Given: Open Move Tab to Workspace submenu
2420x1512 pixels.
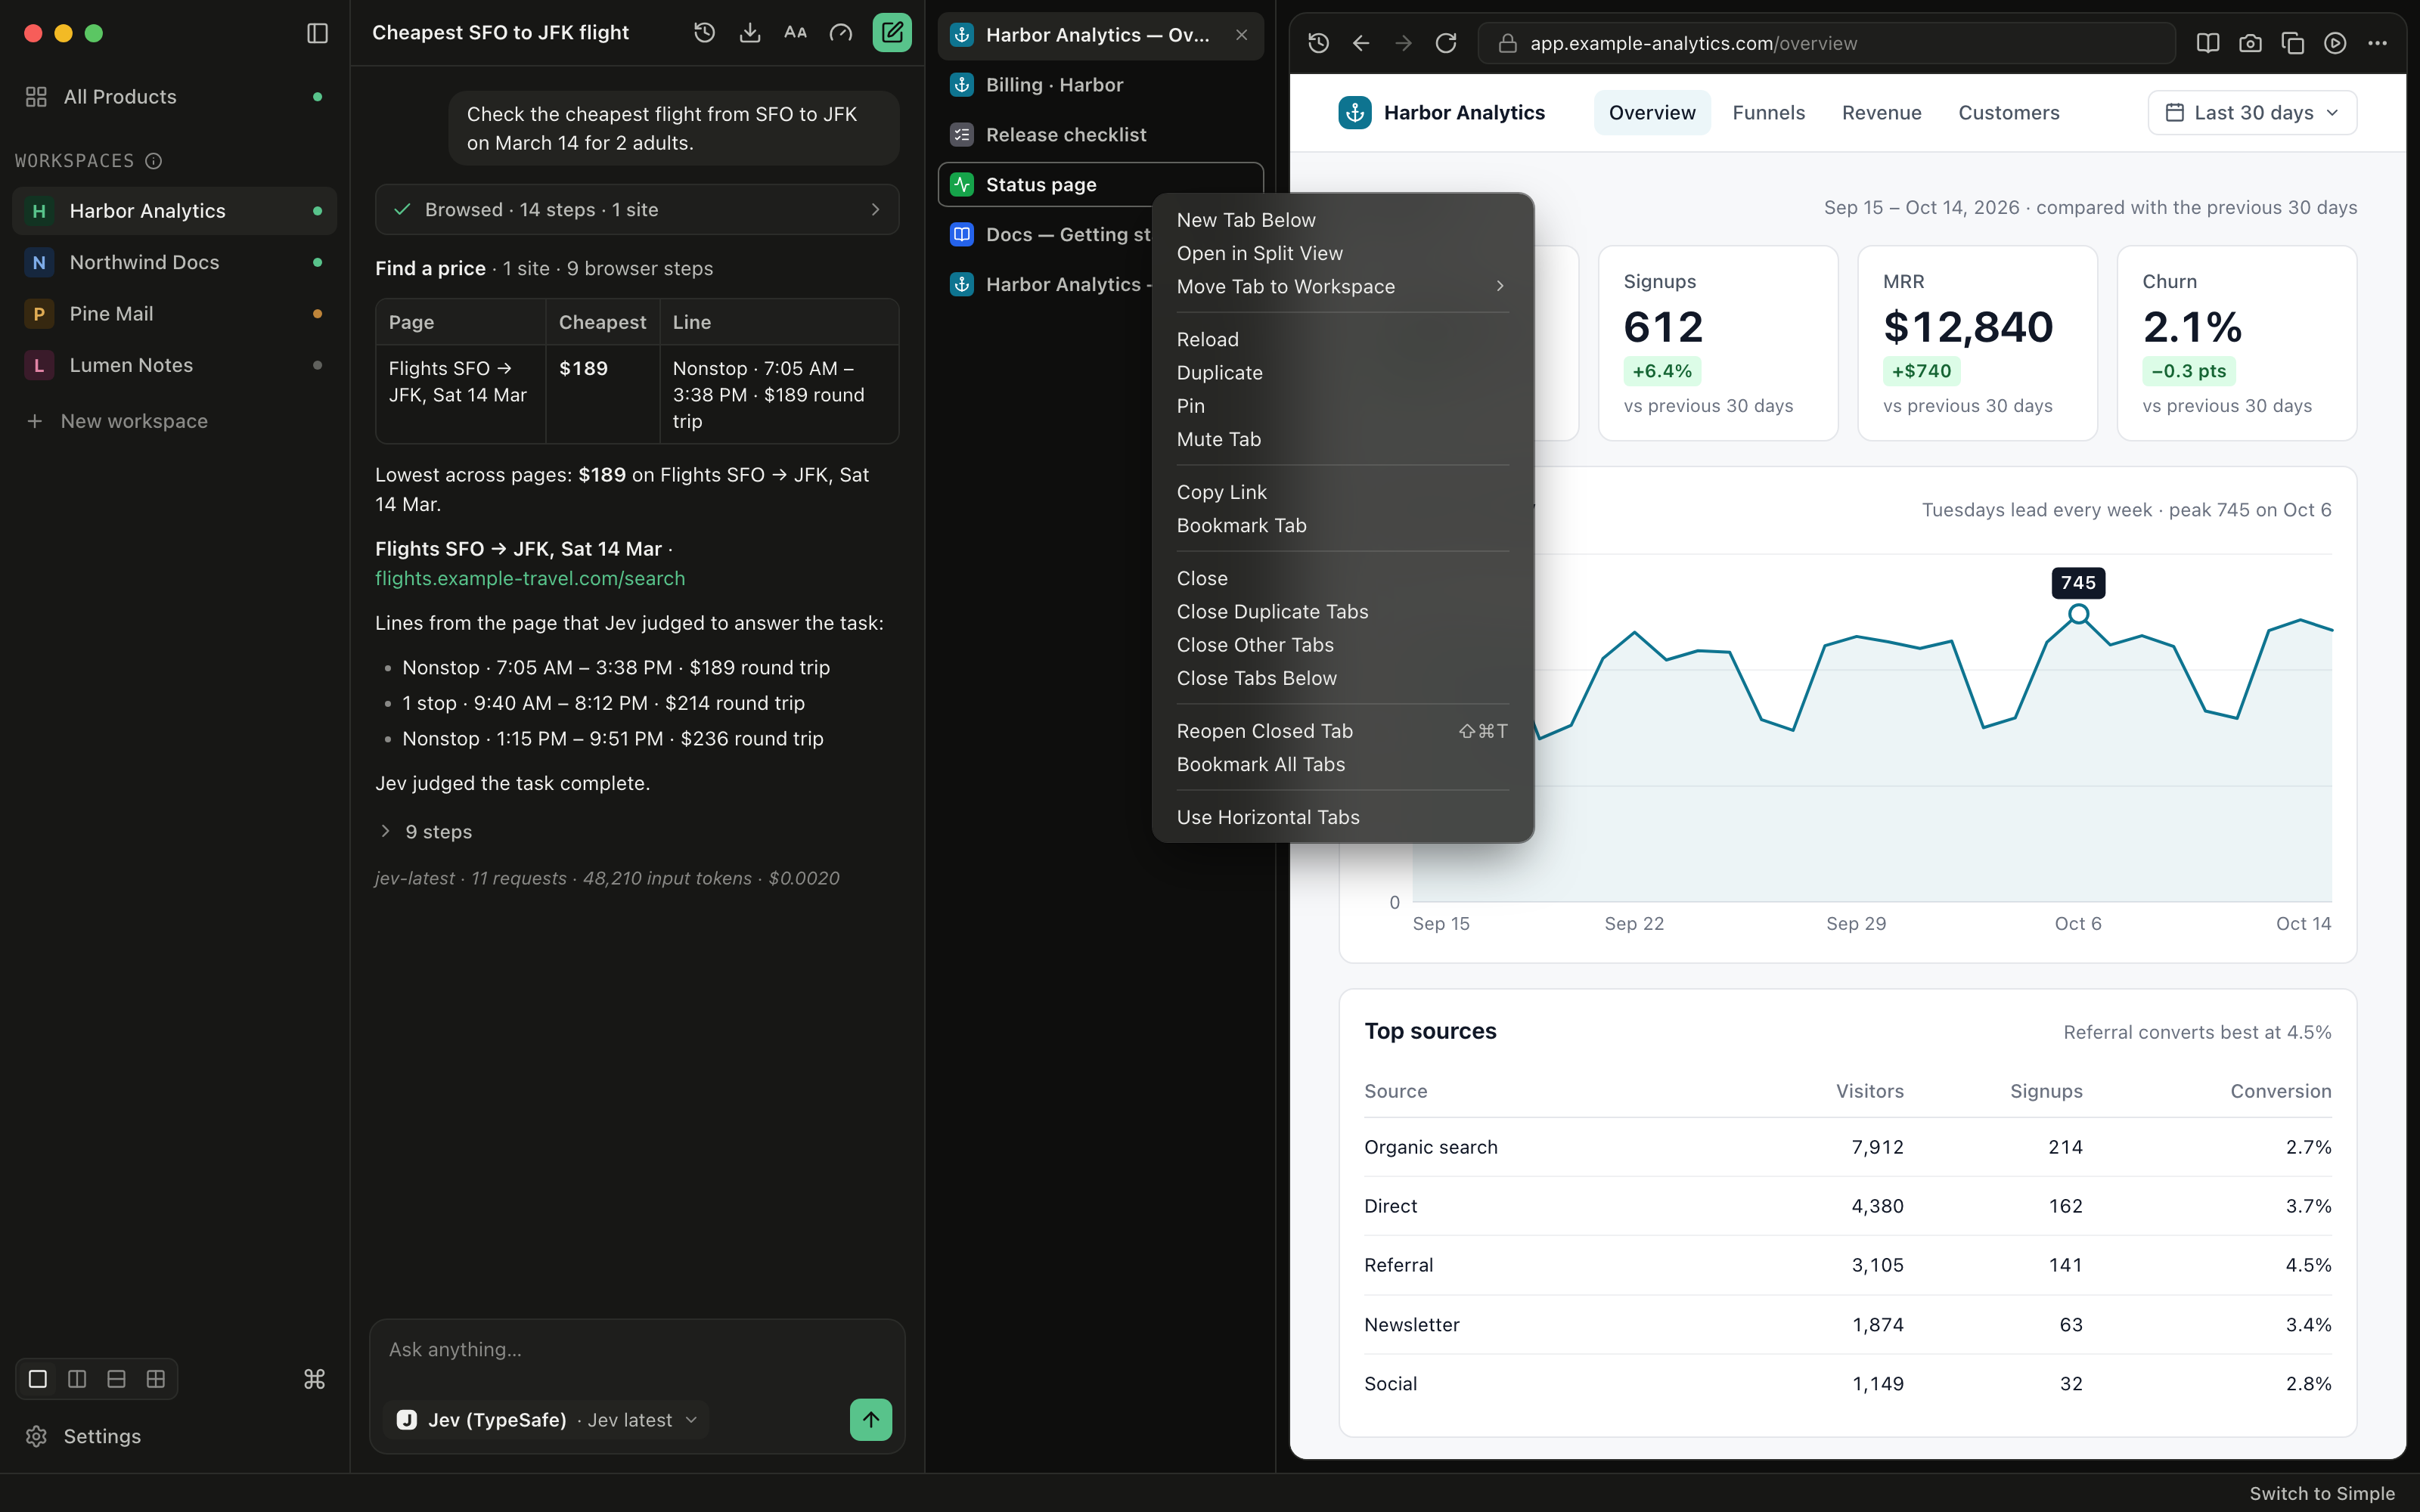Looking at the screenshot, I should pos(1342,286).
